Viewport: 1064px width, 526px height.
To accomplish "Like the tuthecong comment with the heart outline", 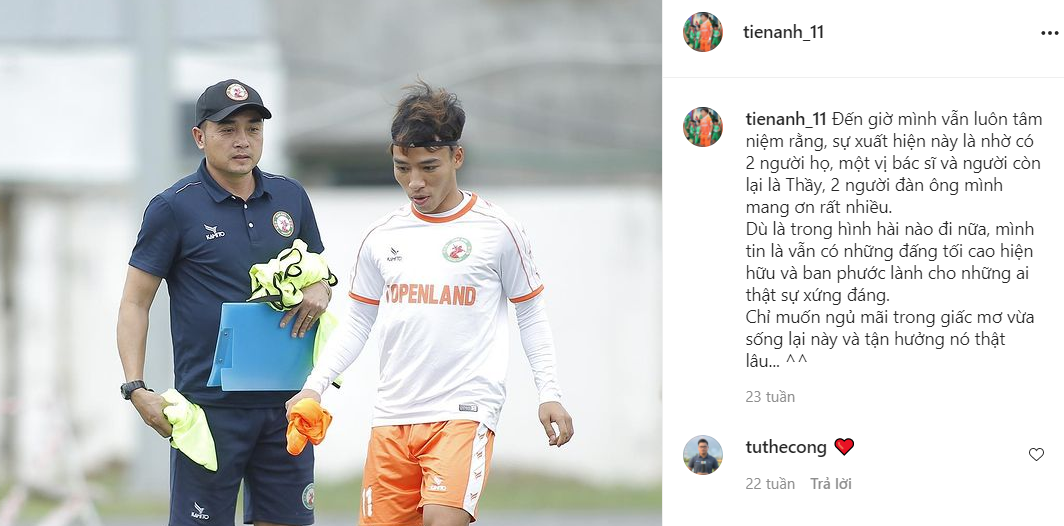I will [1036, 454].
